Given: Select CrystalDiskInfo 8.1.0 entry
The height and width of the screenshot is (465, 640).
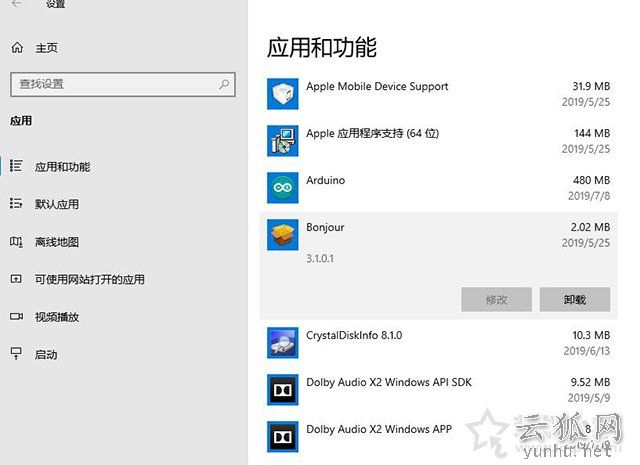Looking at the screenshot, I should pyautogui.click(x=354, y=335).
